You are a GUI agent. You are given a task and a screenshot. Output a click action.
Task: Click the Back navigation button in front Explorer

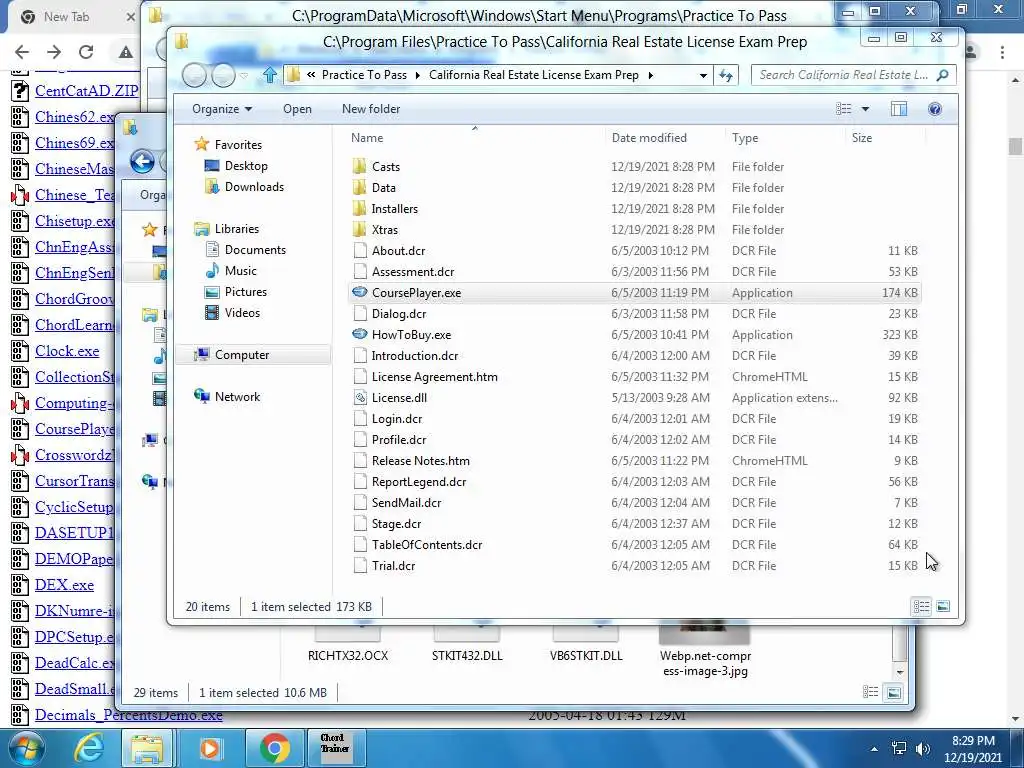point(194,75)
